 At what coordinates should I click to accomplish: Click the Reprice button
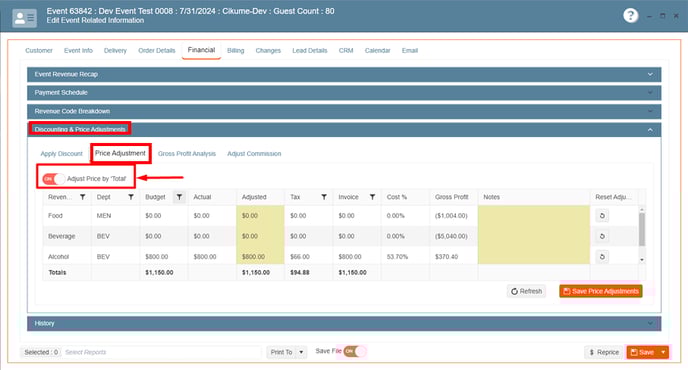pyautogui.click(x=604, y=352)
